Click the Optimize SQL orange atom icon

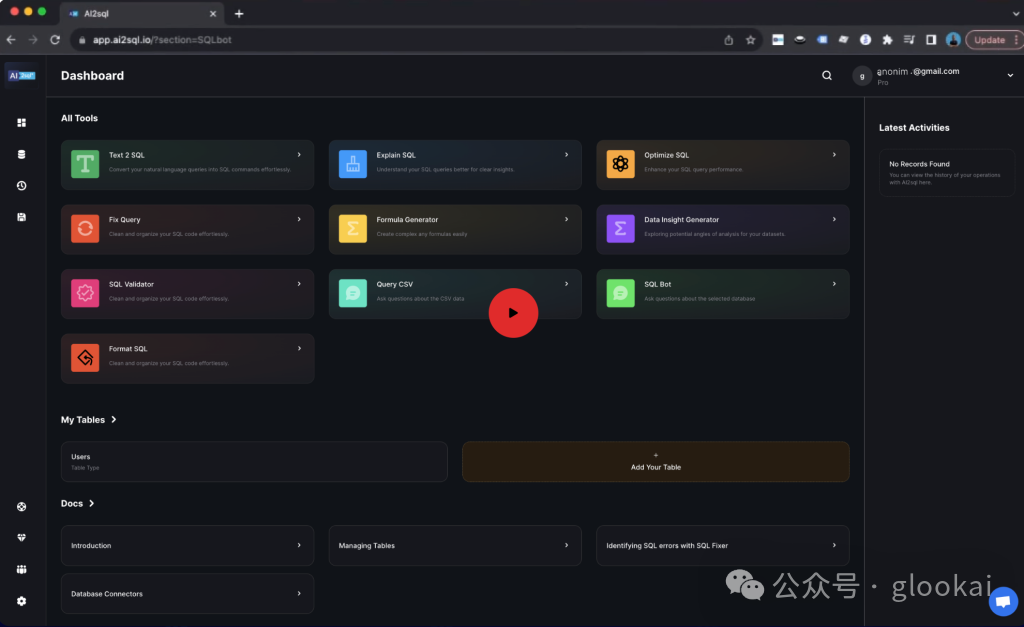point(620,164)
